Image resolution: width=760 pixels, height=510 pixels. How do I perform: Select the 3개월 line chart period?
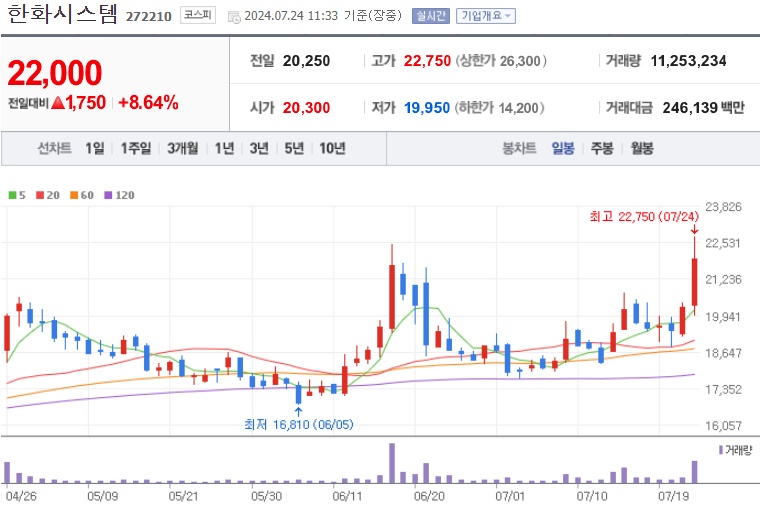pyautogui.click(x=183, y=148)
